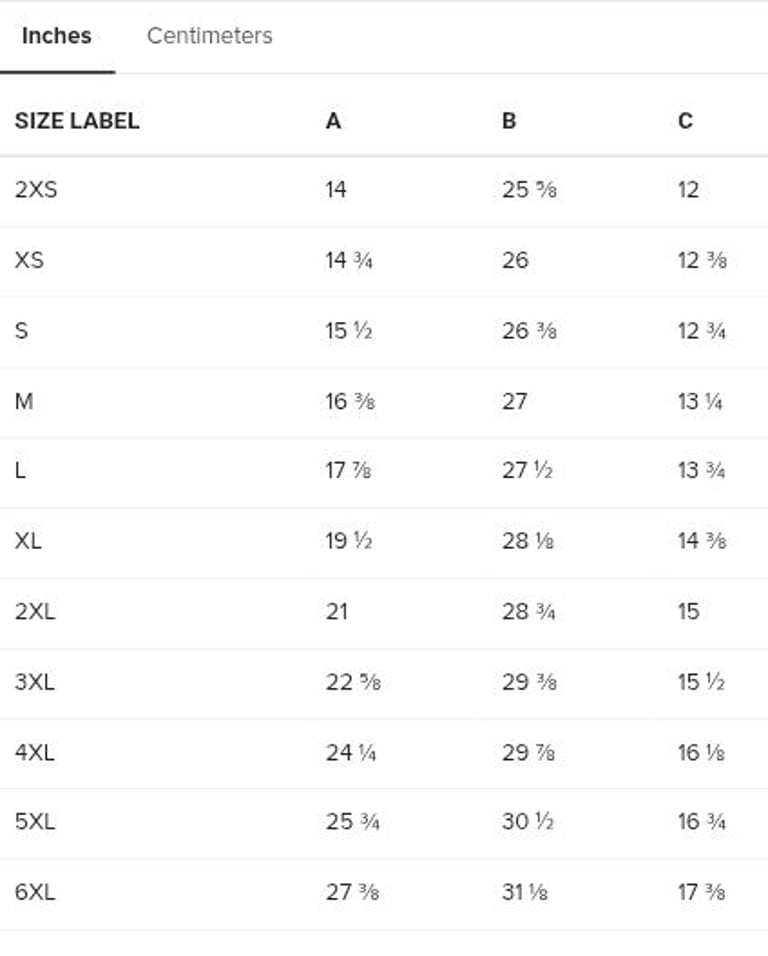The image size is (768, 956).
Task: Click the XL size label
Action: [x=28, y=541]
